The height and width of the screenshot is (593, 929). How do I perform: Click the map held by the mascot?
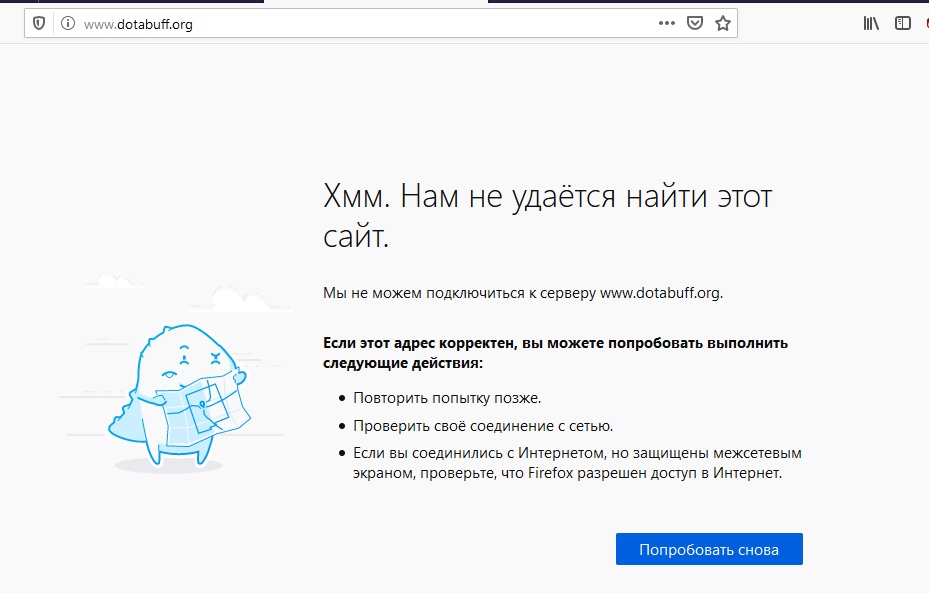pos(205,405)
